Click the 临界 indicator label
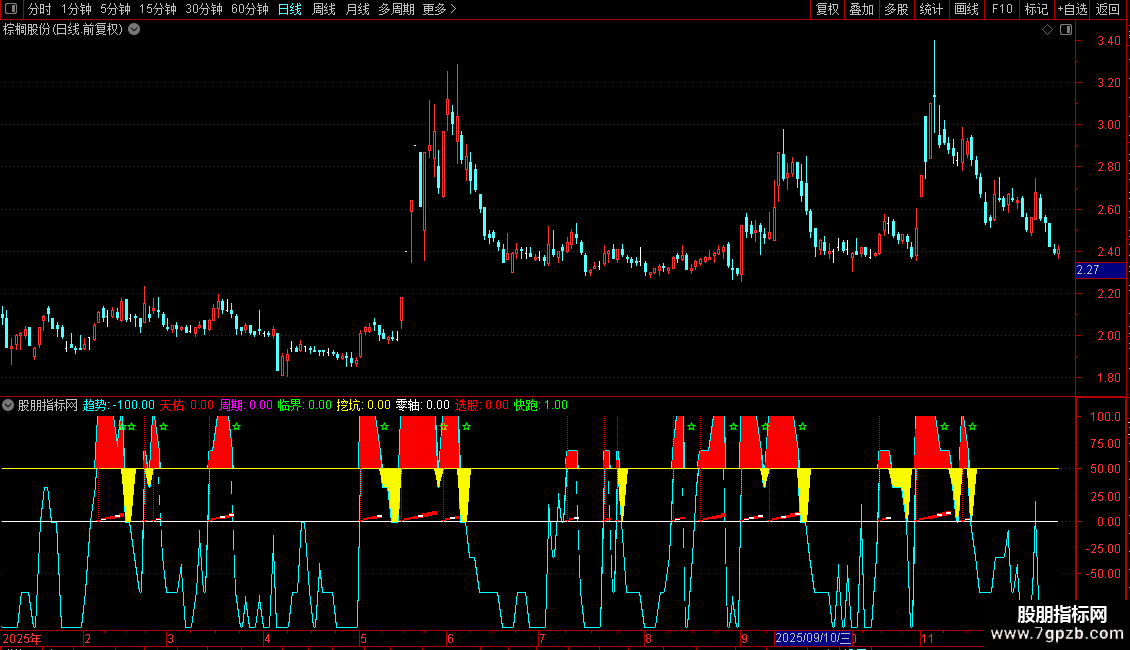 [305, 405]
